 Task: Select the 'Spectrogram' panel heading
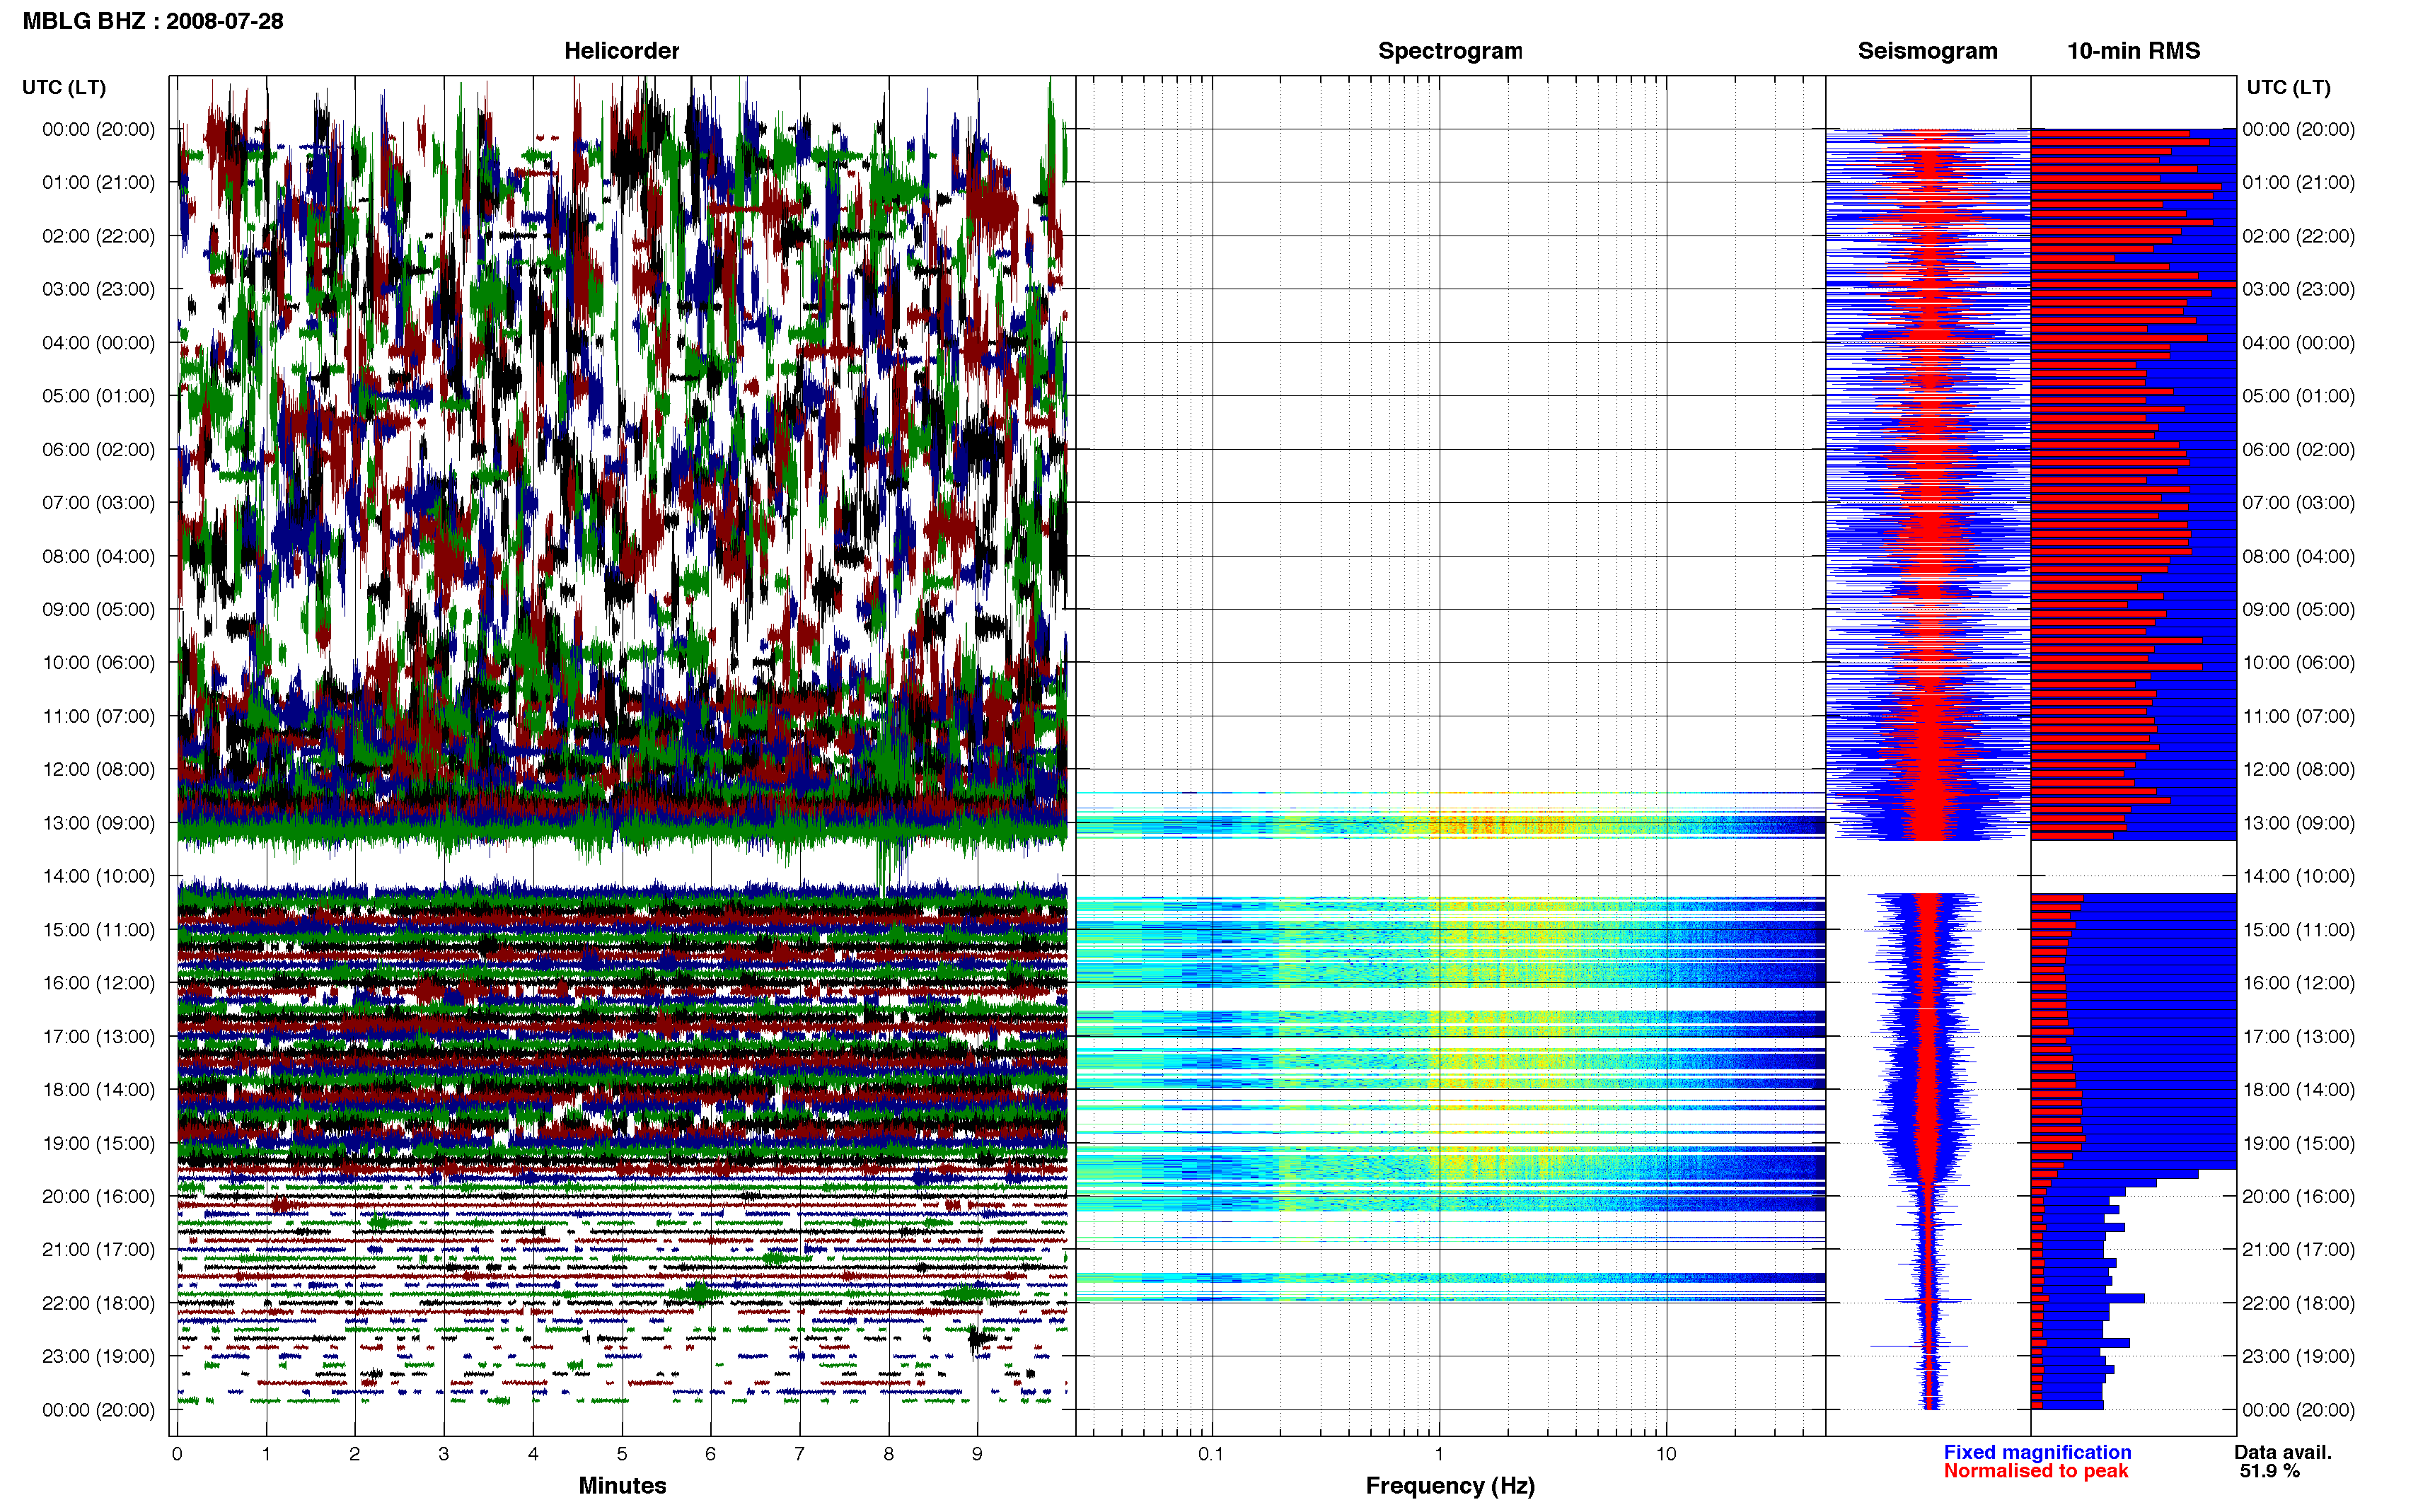click(1450, 51)
